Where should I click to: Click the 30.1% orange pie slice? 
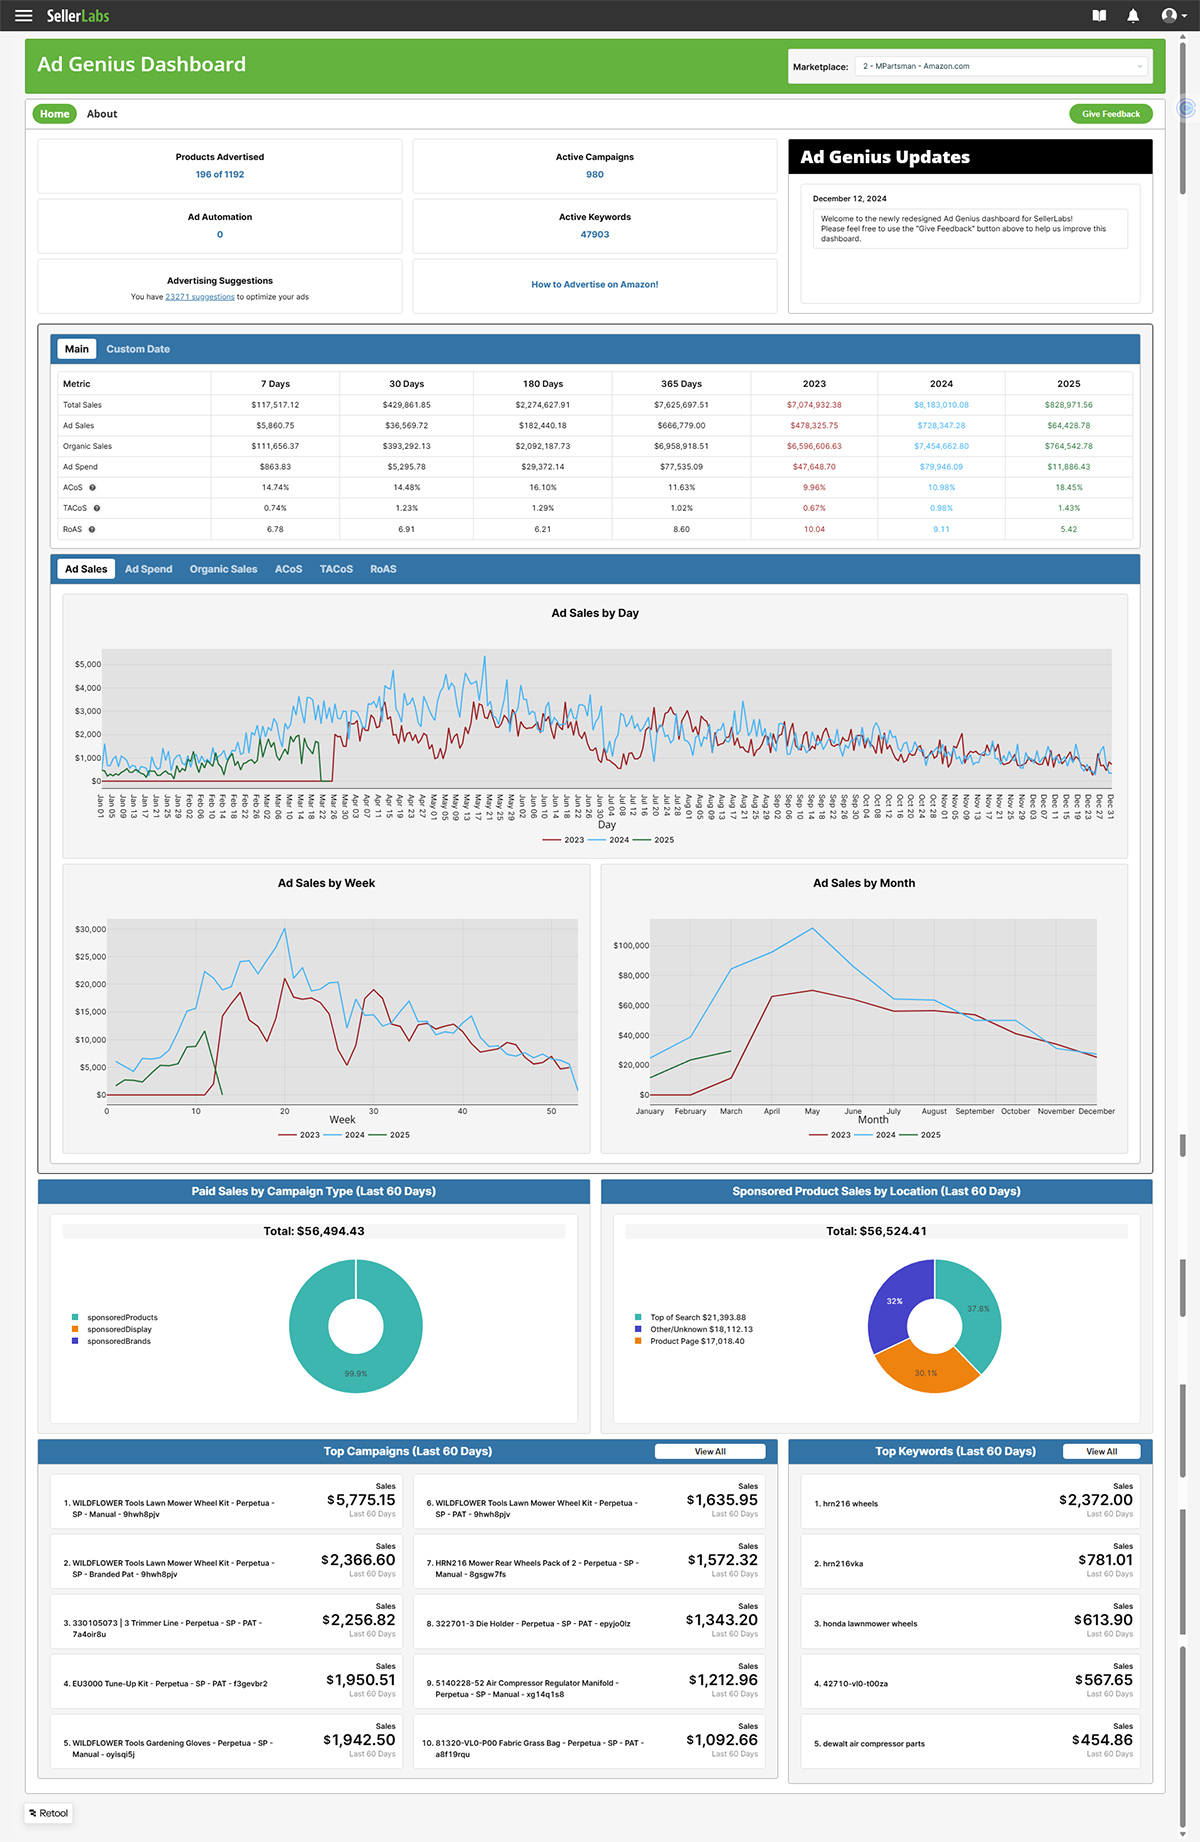(x=927, y=1371)
